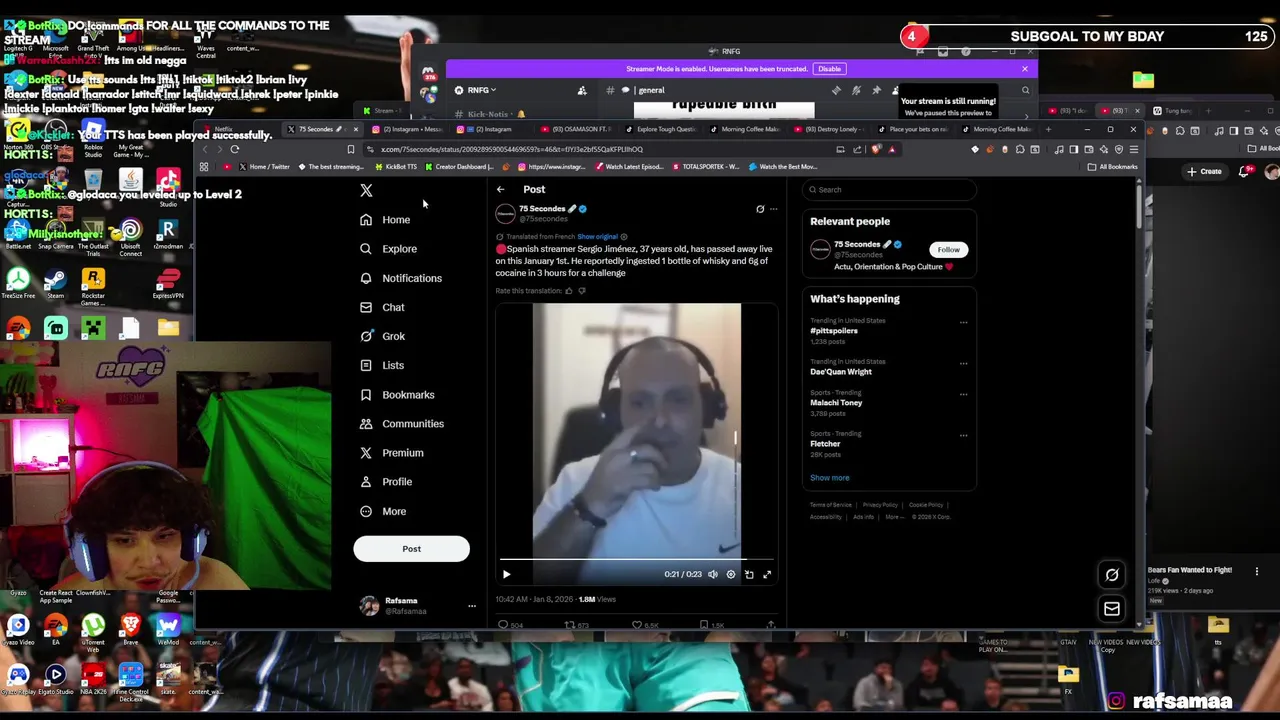Image resolution: width=1280 pixels, height=720 pixels.
Task: Like the post via the heart icon
Action: click(637, 625)
